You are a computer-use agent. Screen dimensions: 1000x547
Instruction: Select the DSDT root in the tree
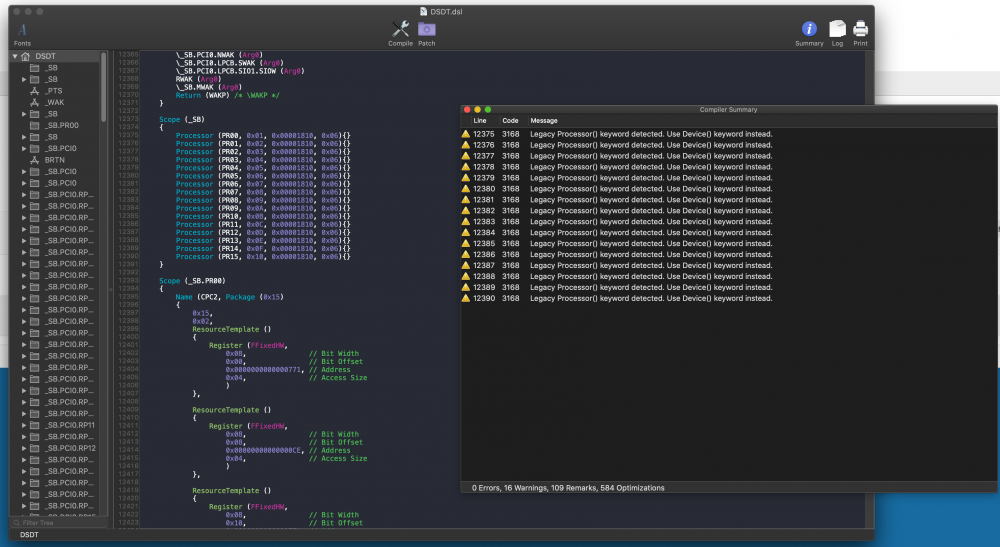[45, 56]
